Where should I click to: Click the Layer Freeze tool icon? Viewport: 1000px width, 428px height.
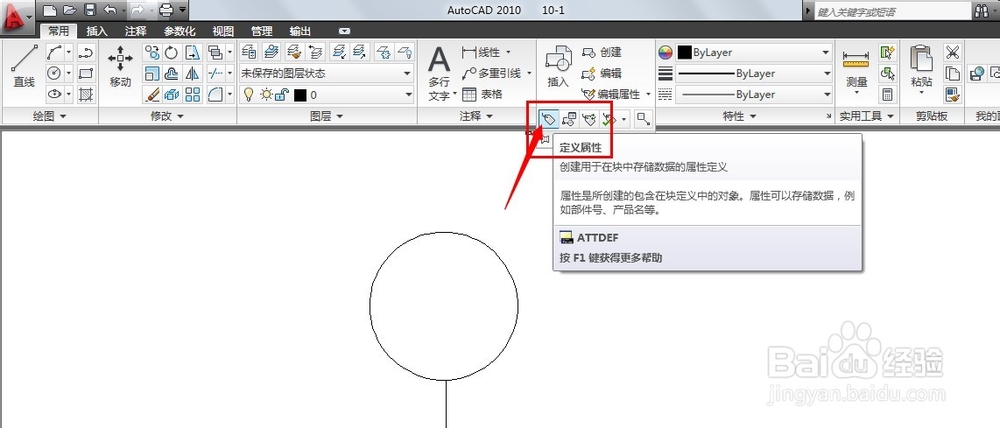pyautogui.click(x=383, y=52)
